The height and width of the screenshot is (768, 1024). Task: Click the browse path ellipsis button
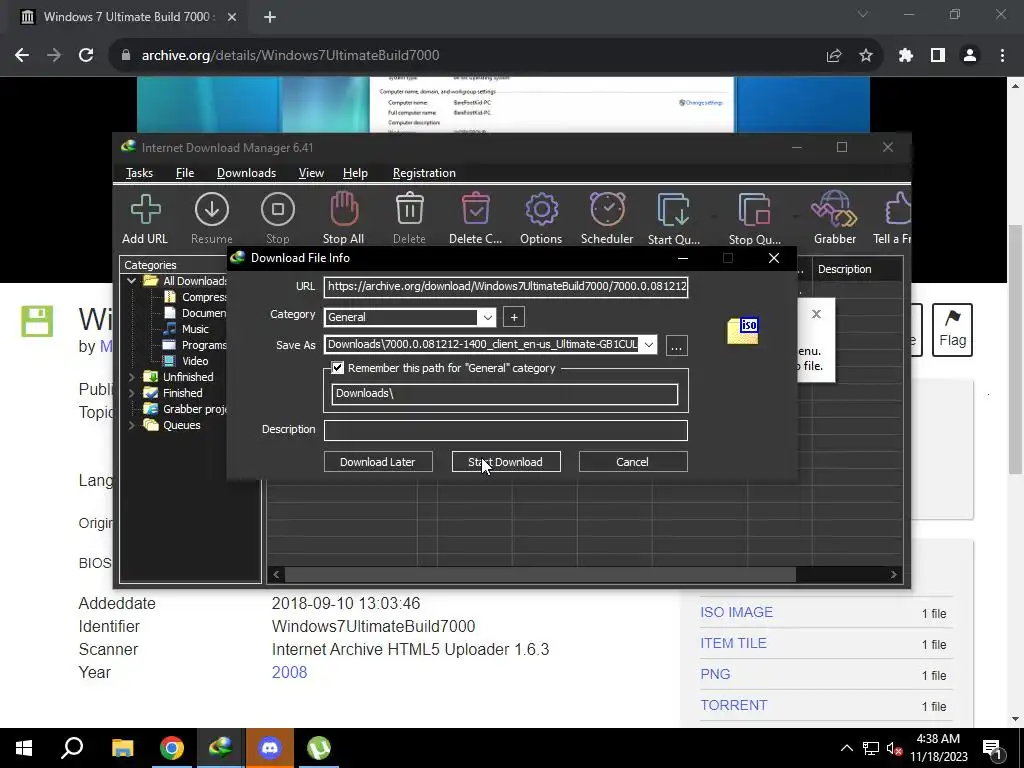(x=677, y=345)
